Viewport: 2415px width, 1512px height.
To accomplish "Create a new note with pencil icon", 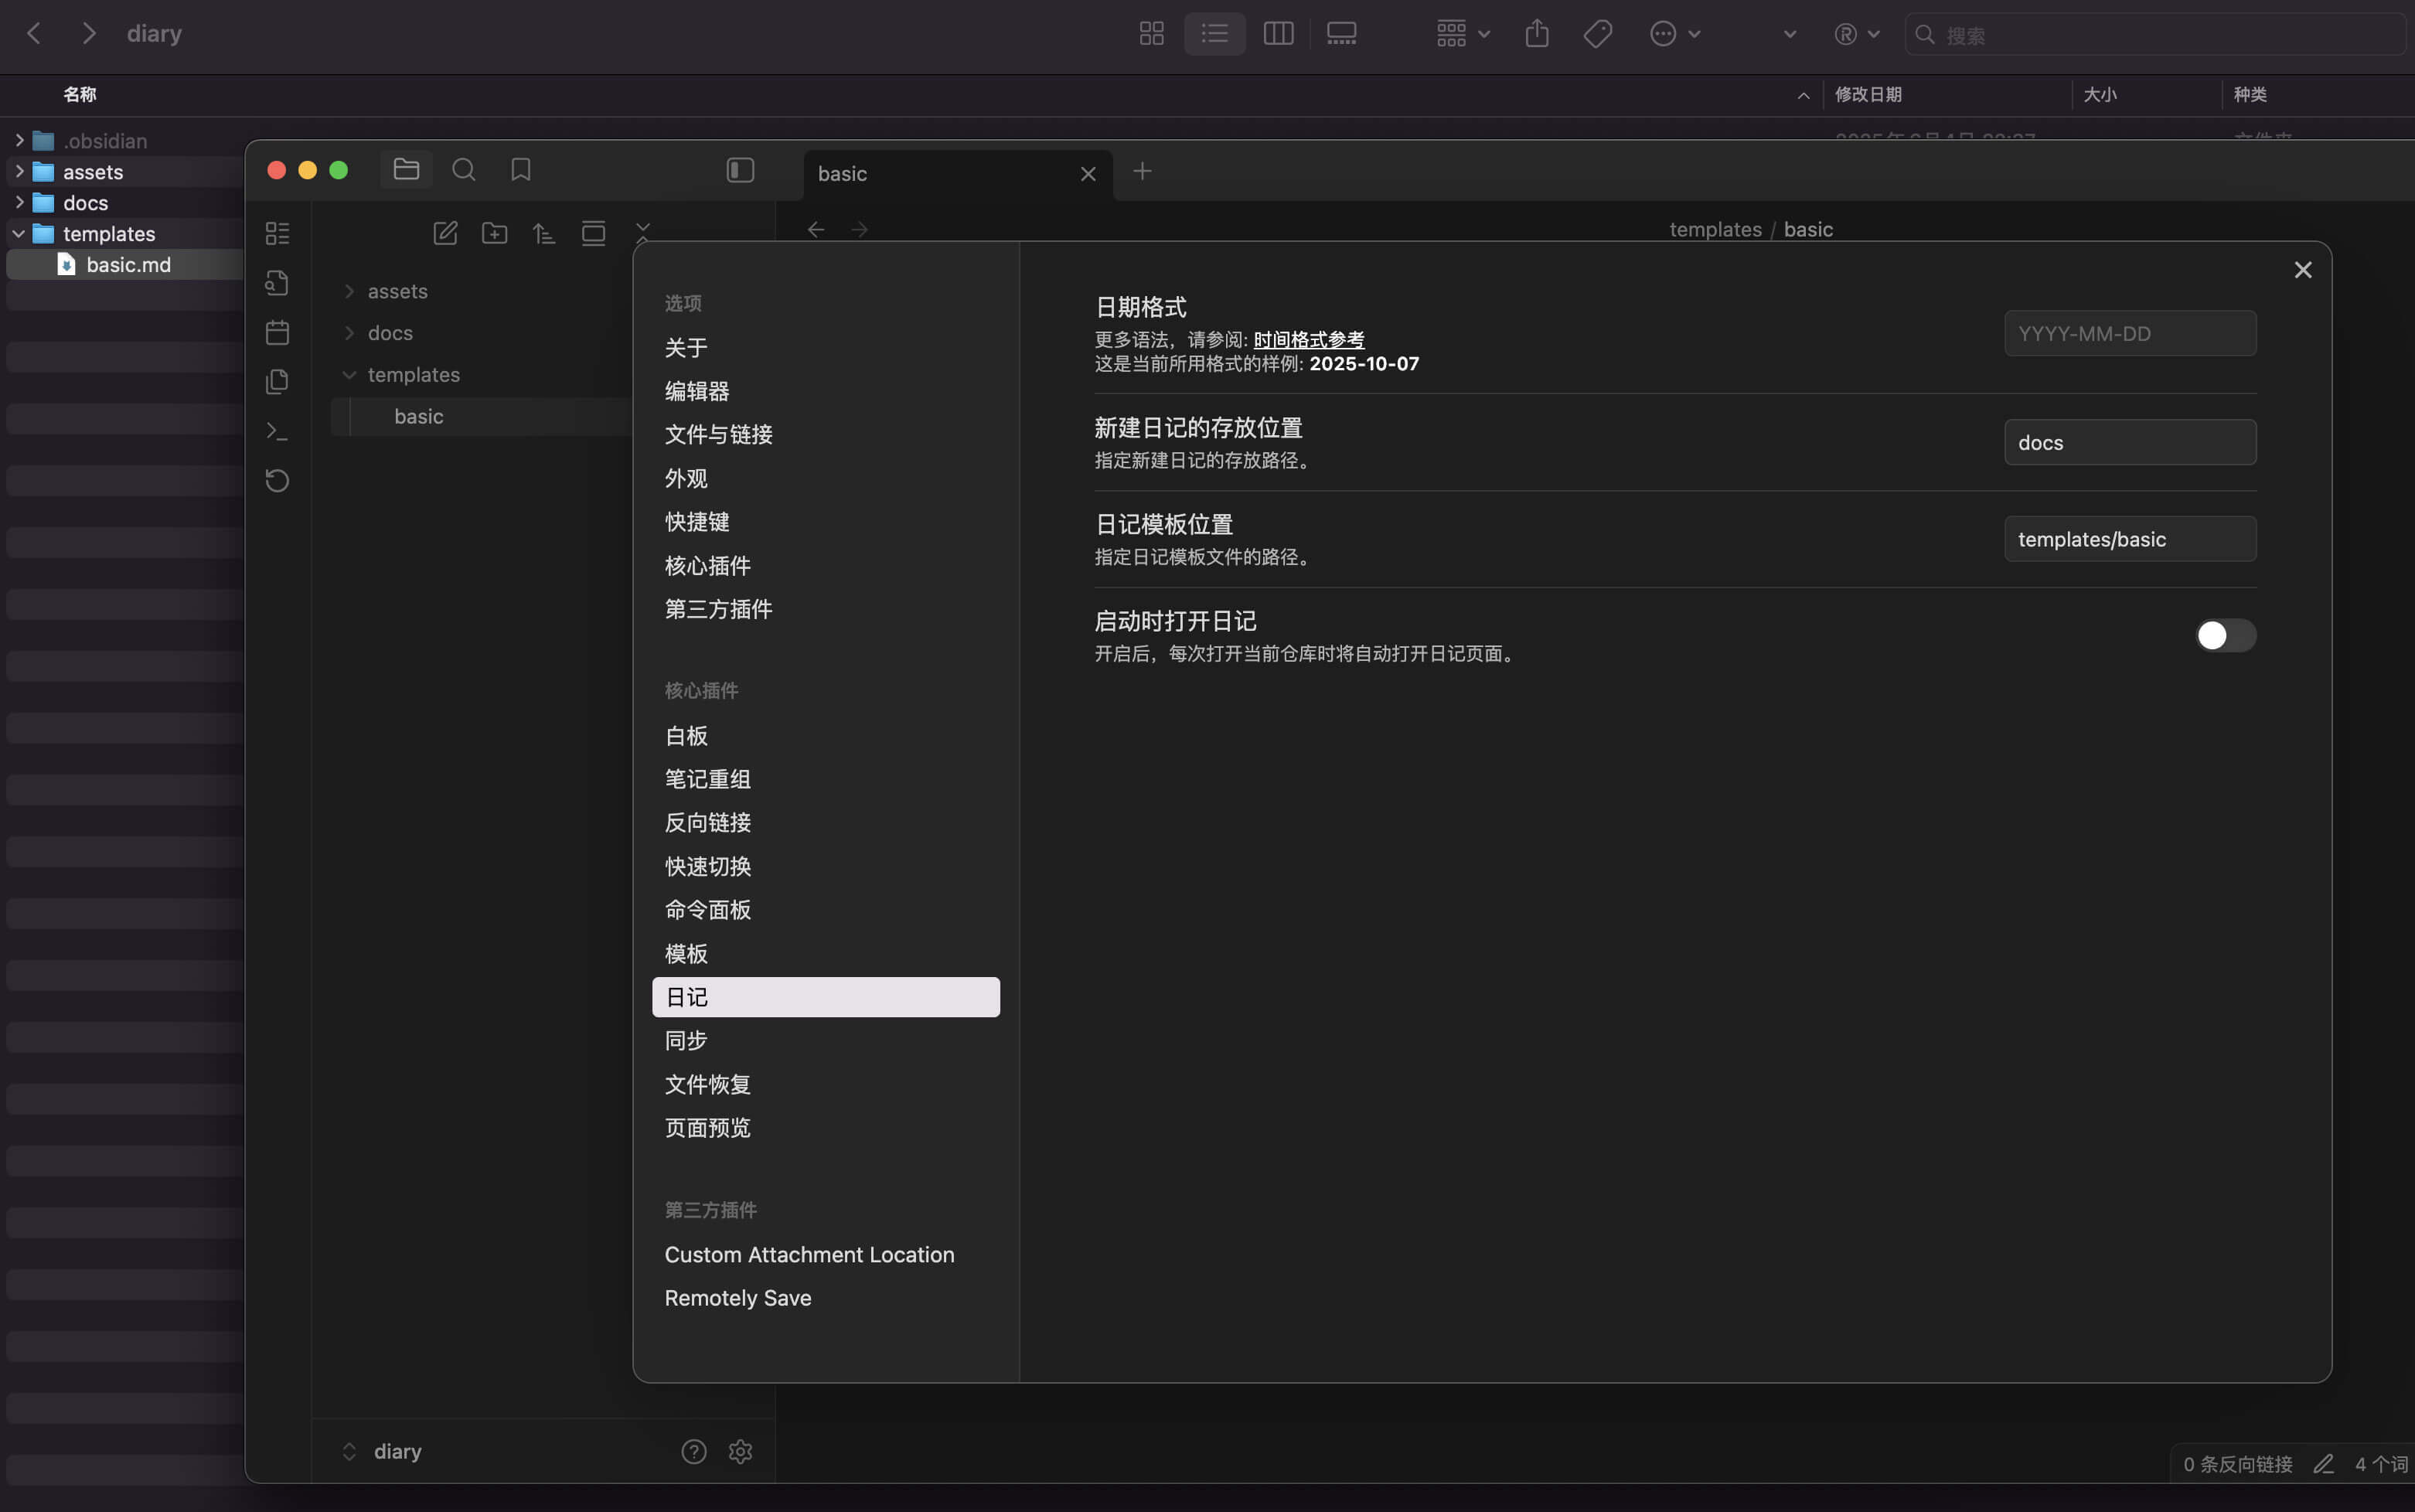I will point(445,234).
